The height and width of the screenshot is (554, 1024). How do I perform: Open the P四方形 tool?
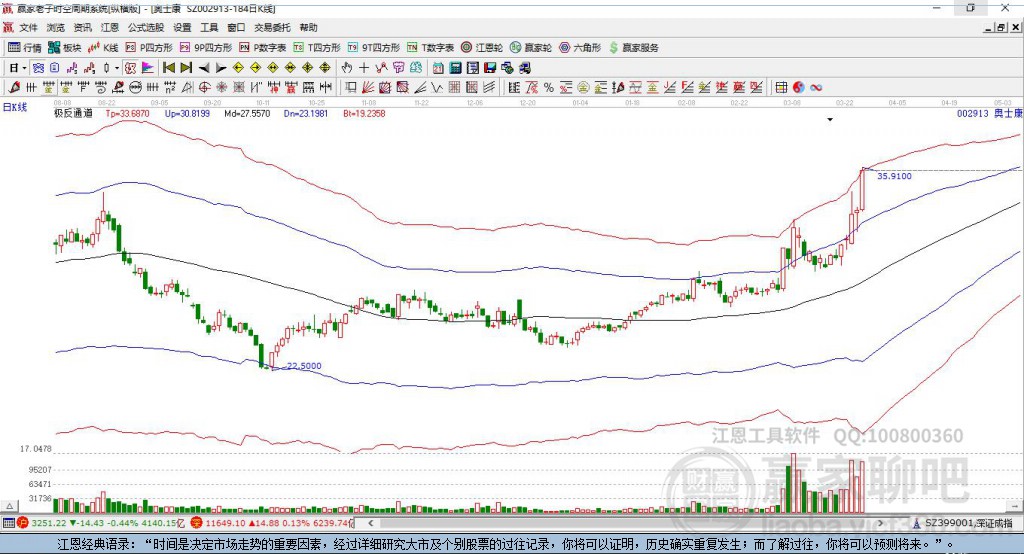(149, 48)
